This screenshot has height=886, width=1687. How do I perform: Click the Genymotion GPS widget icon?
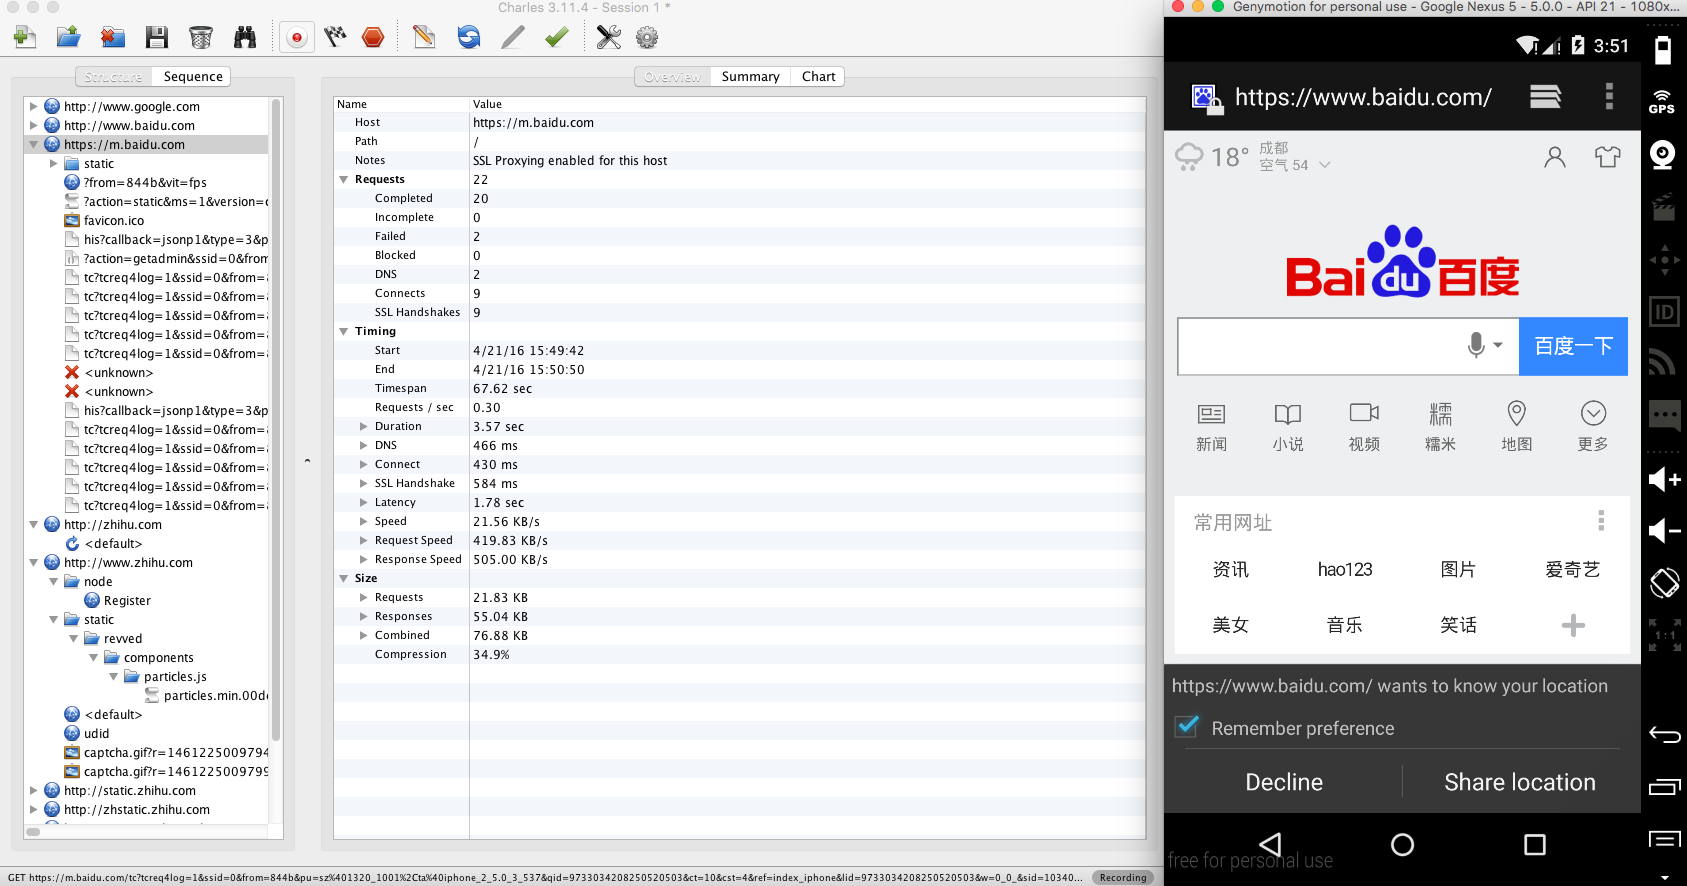tap(1662, 101)
